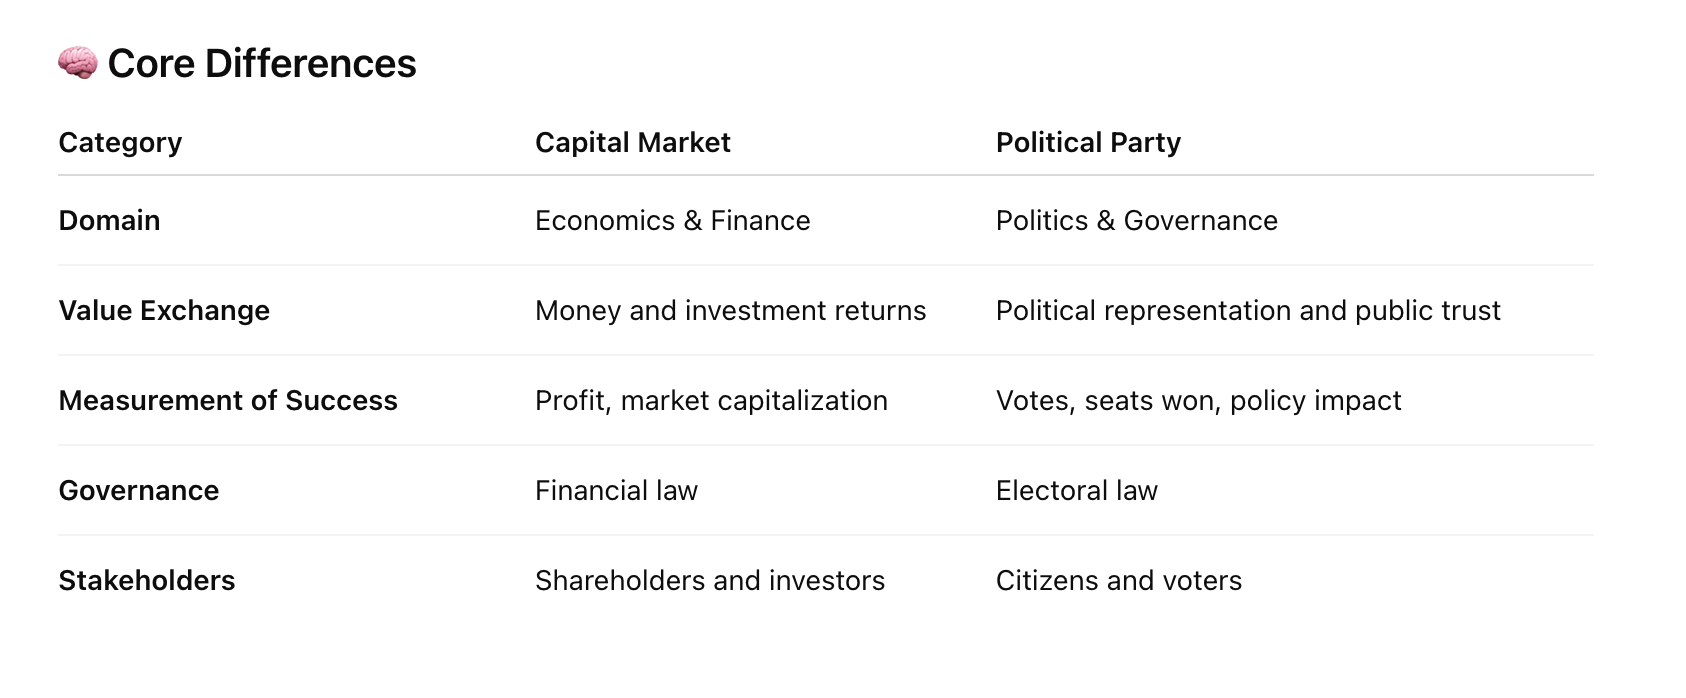Click Citizens and voters cell

click(1119, 581)
